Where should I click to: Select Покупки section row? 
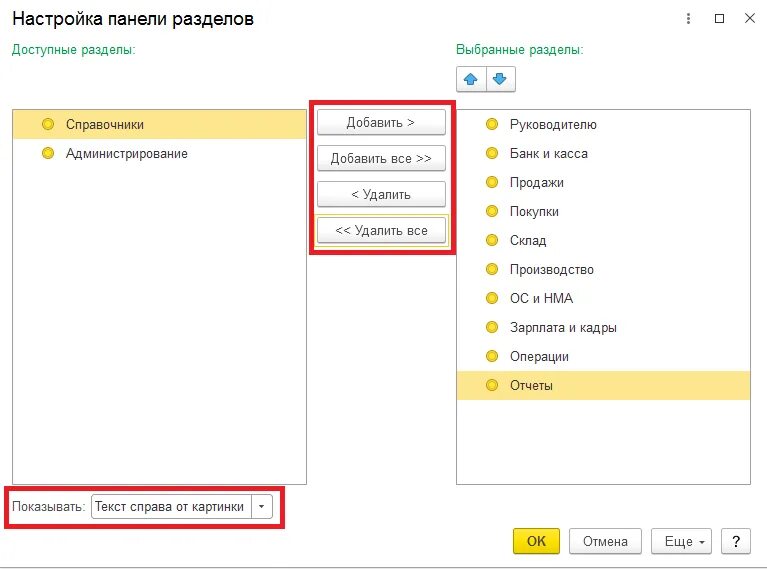point(603,211)
